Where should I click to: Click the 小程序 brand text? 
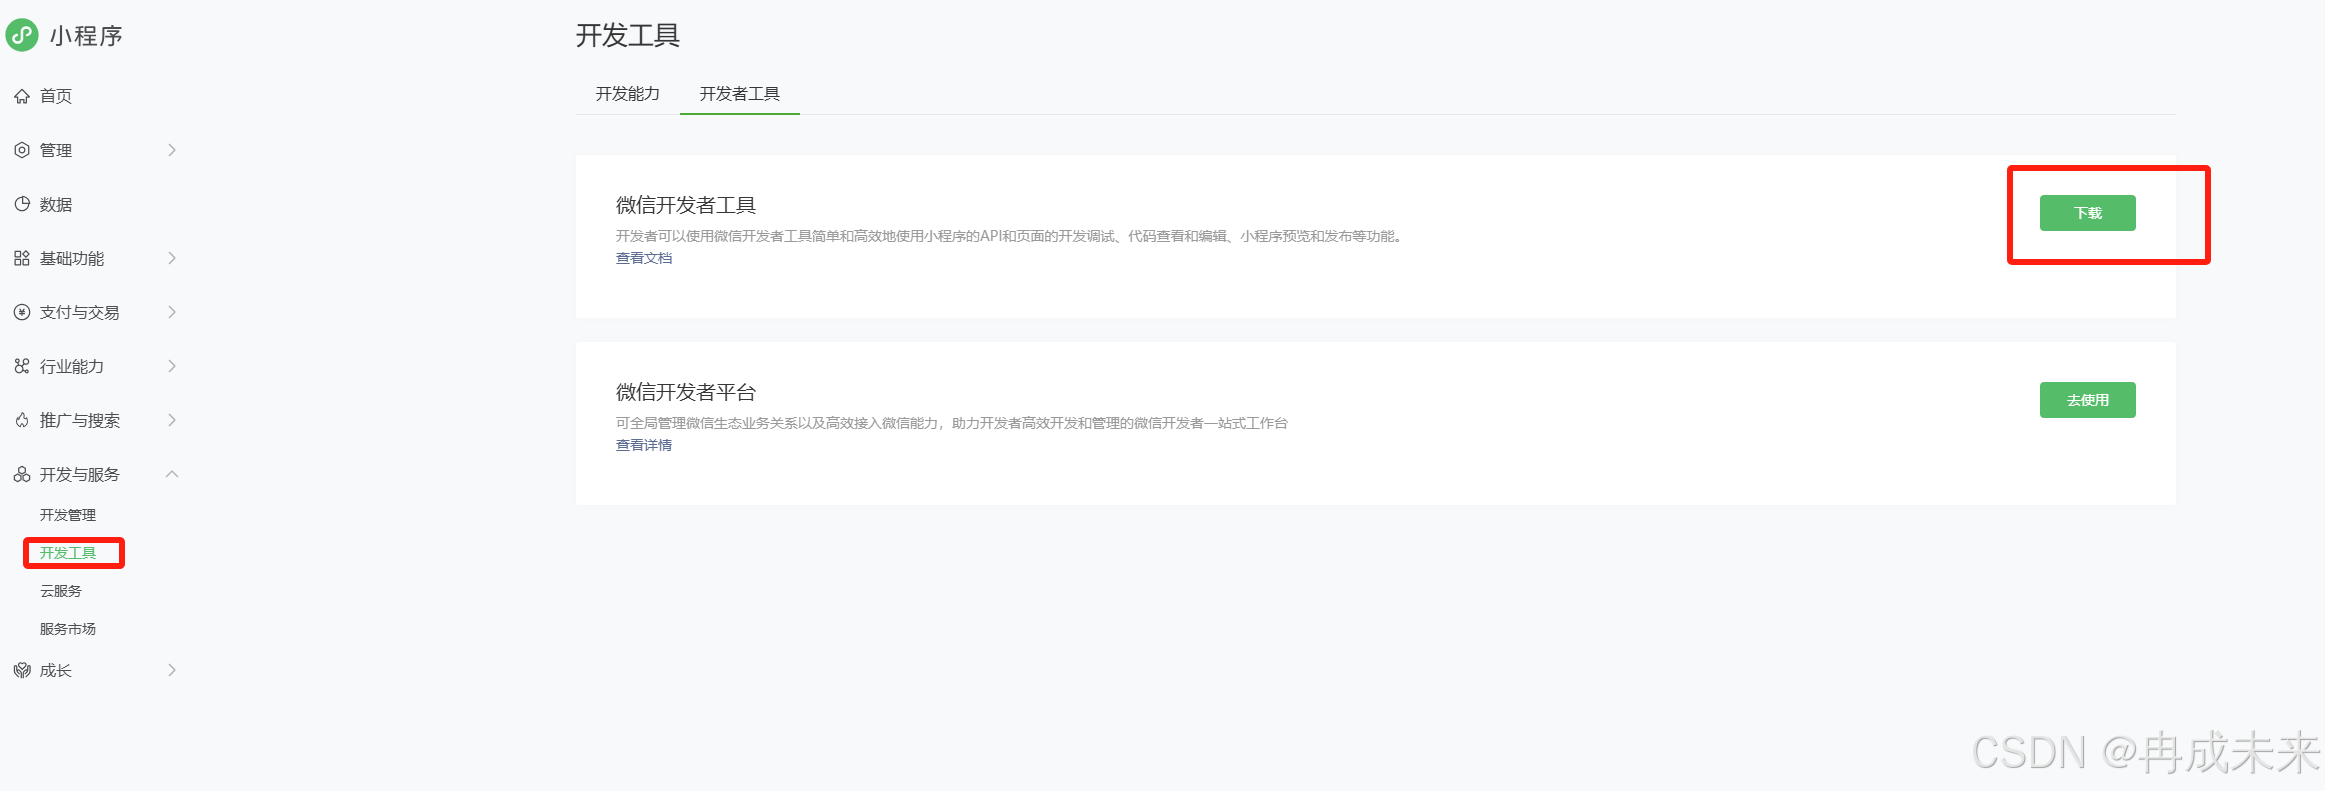[86, 36]
